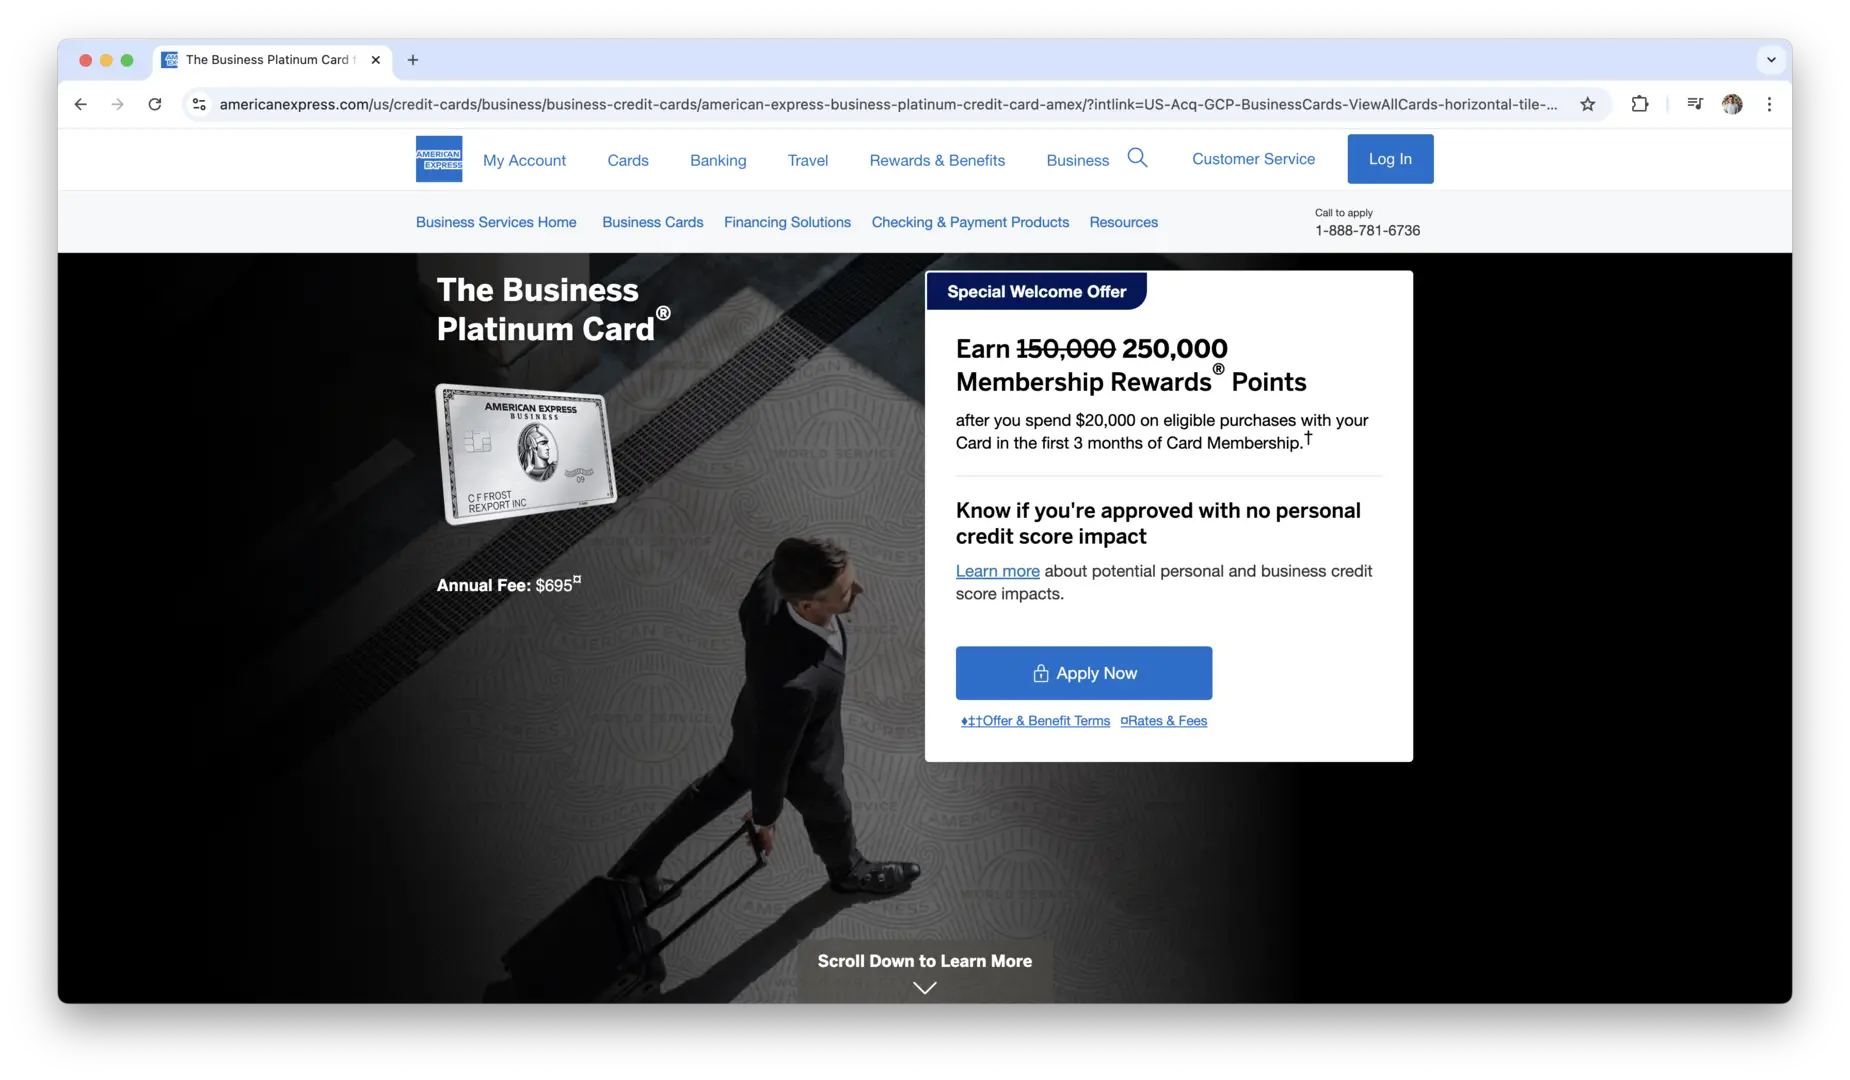Open the Rewards & Benefits menu
1850x1080 pixels.
click(936, 160)
